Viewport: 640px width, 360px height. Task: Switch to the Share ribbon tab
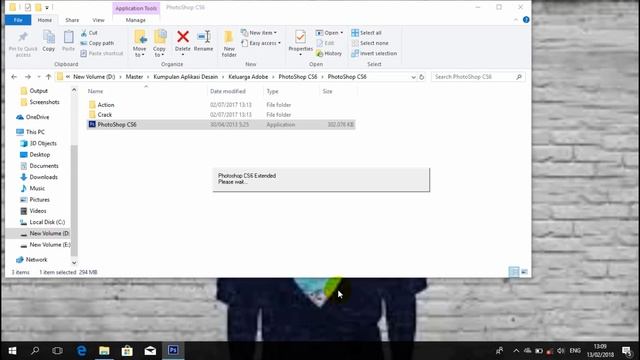coord(72,20)
